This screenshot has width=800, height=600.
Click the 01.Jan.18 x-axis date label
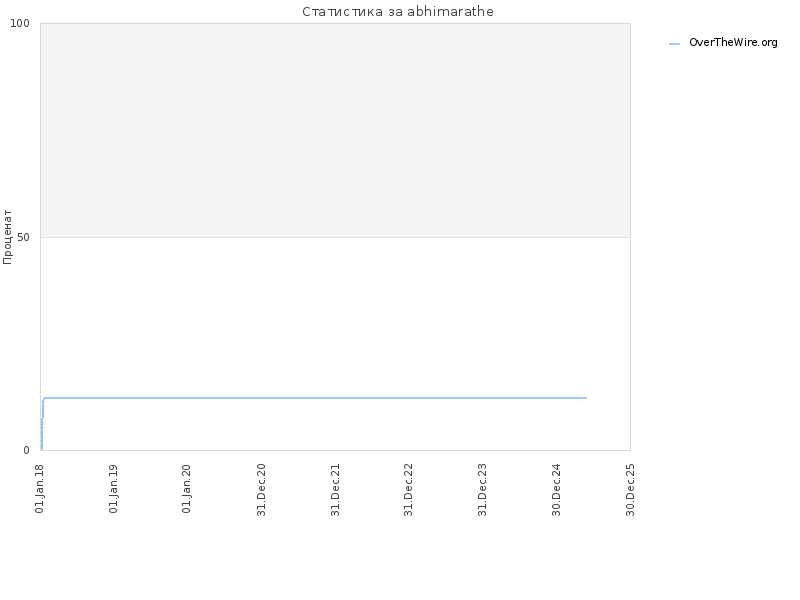coord(40,489)
